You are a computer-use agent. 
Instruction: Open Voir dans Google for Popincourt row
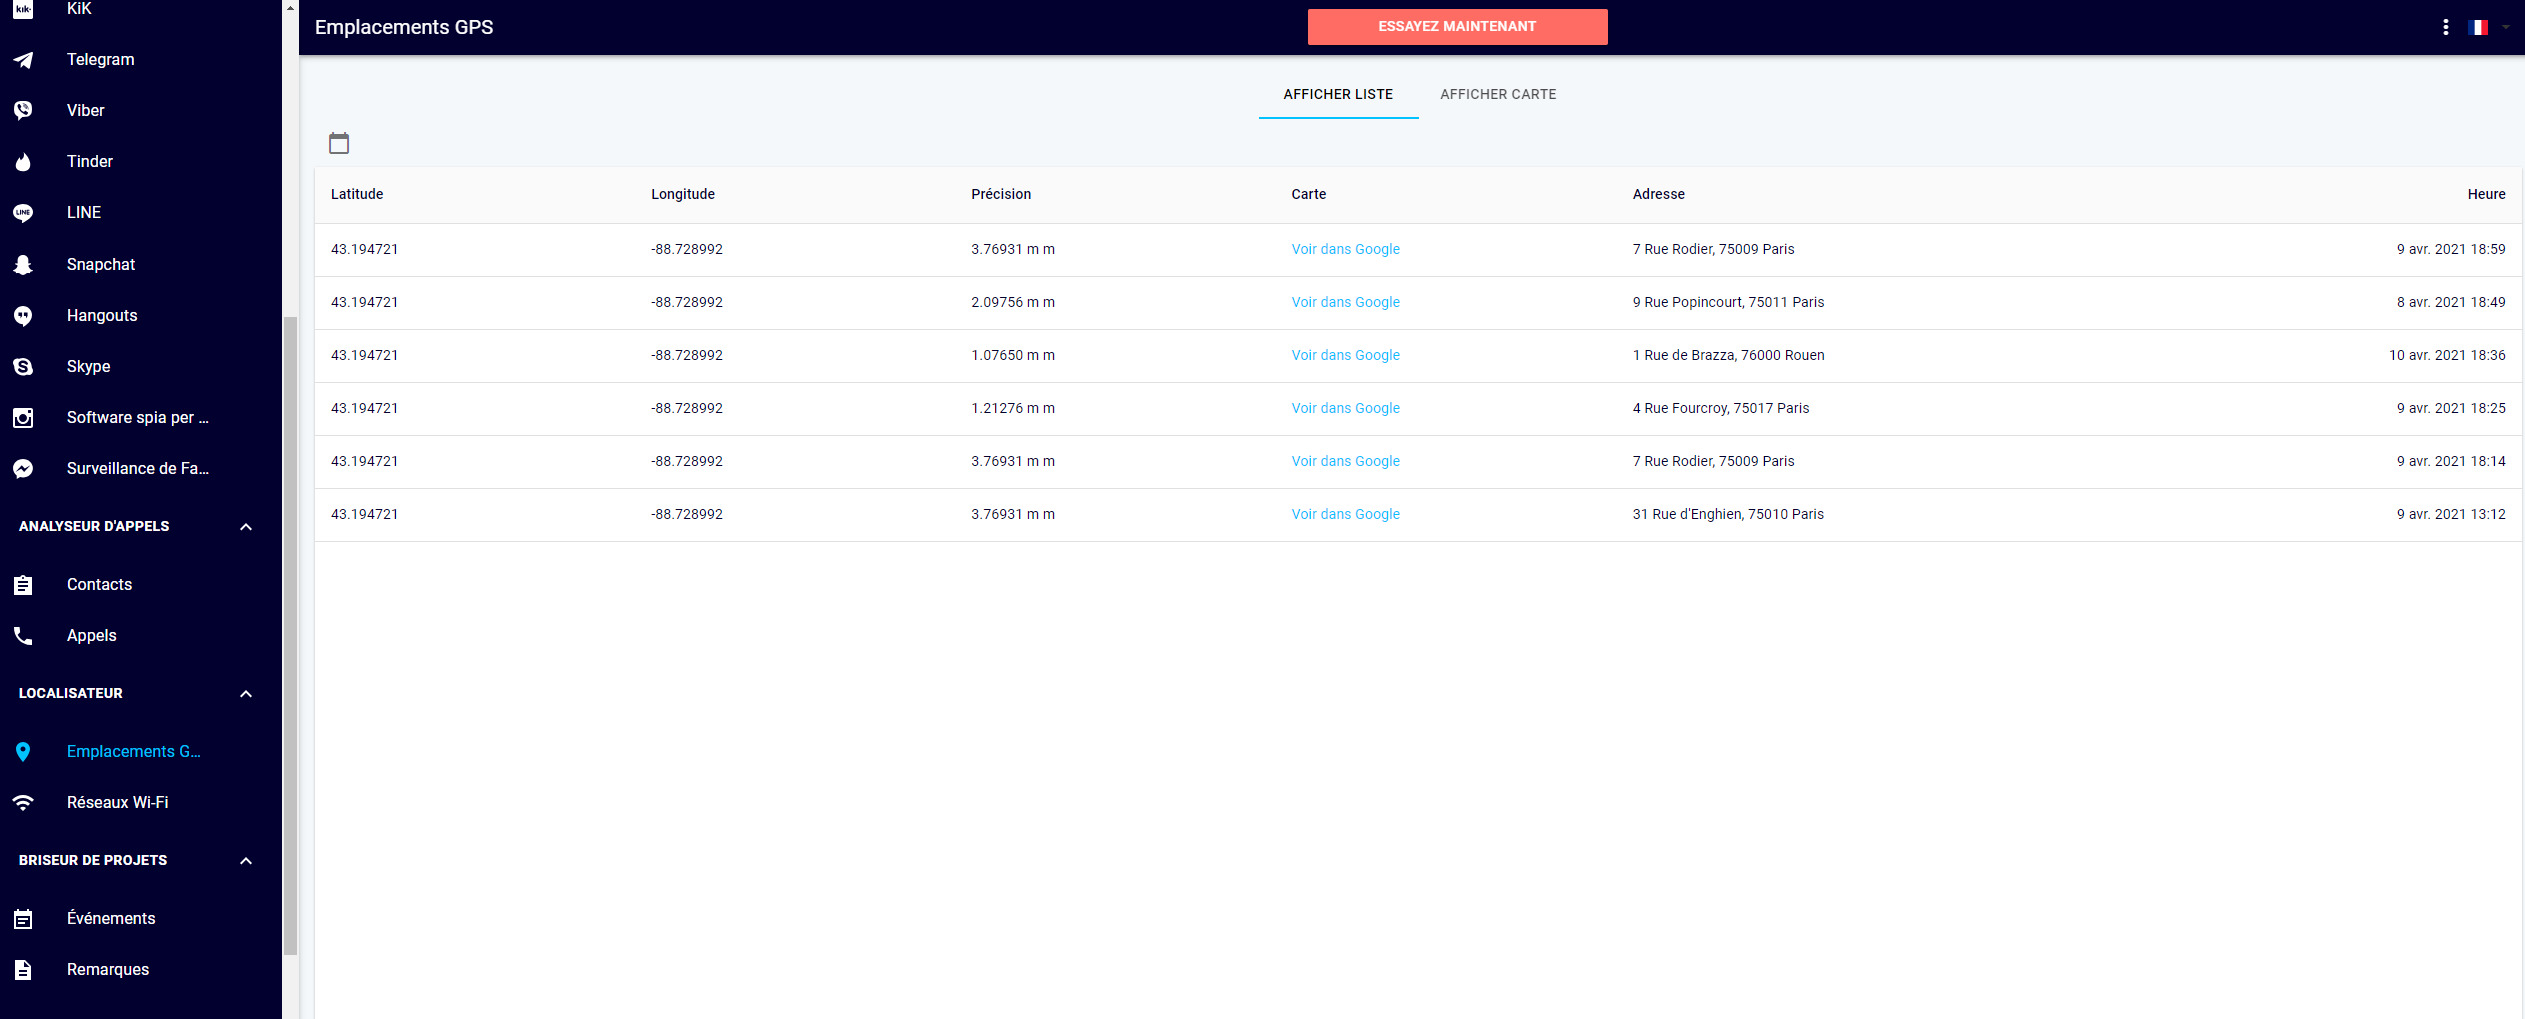tap(1345, 303)
